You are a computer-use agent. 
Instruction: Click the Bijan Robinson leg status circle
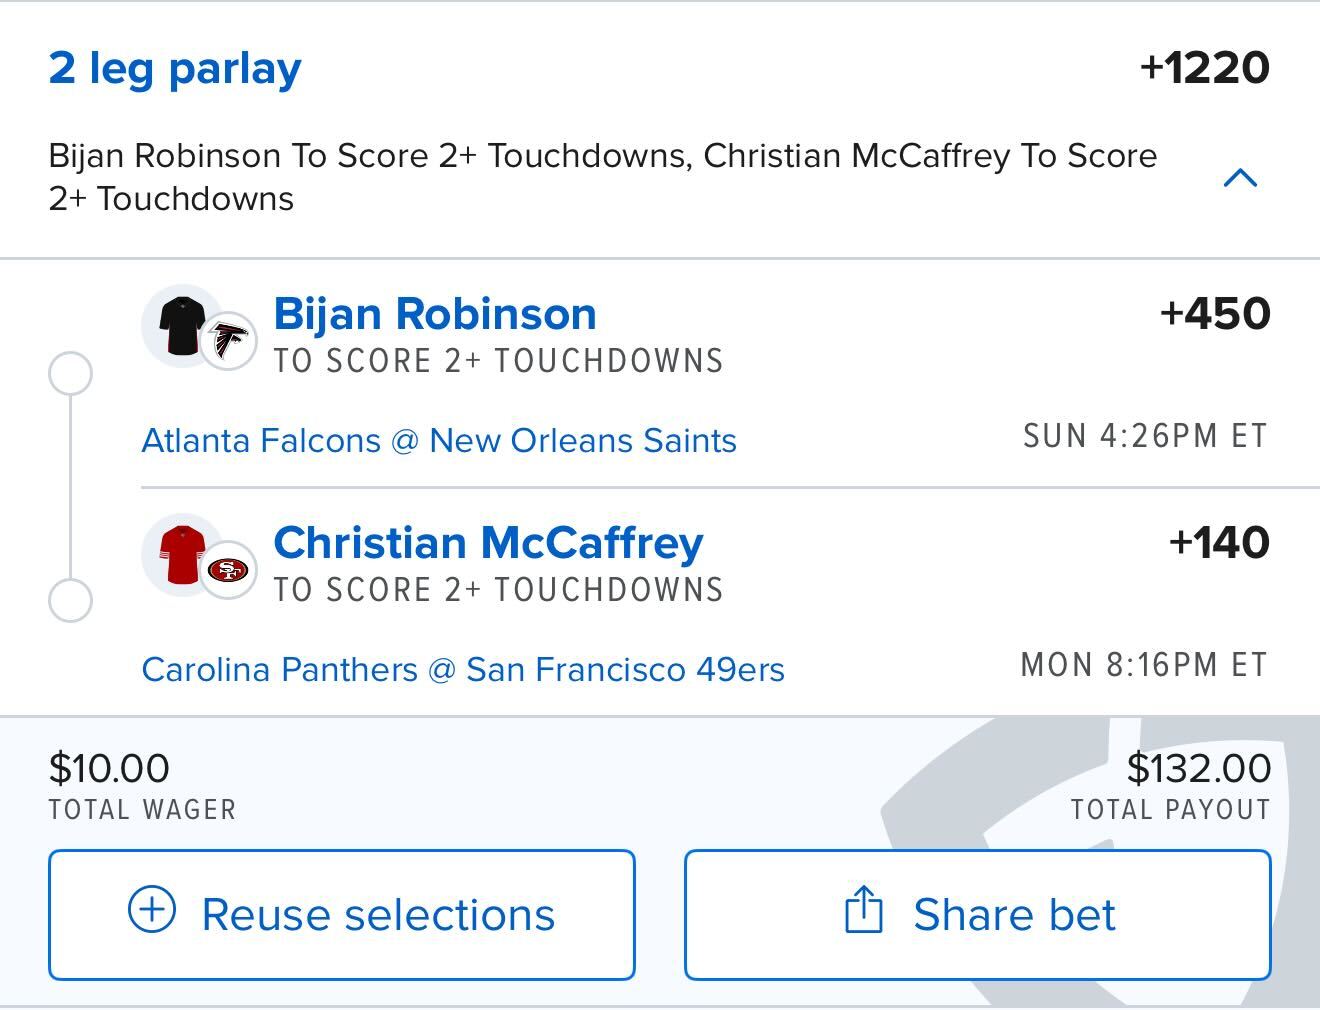click(70, 374)
